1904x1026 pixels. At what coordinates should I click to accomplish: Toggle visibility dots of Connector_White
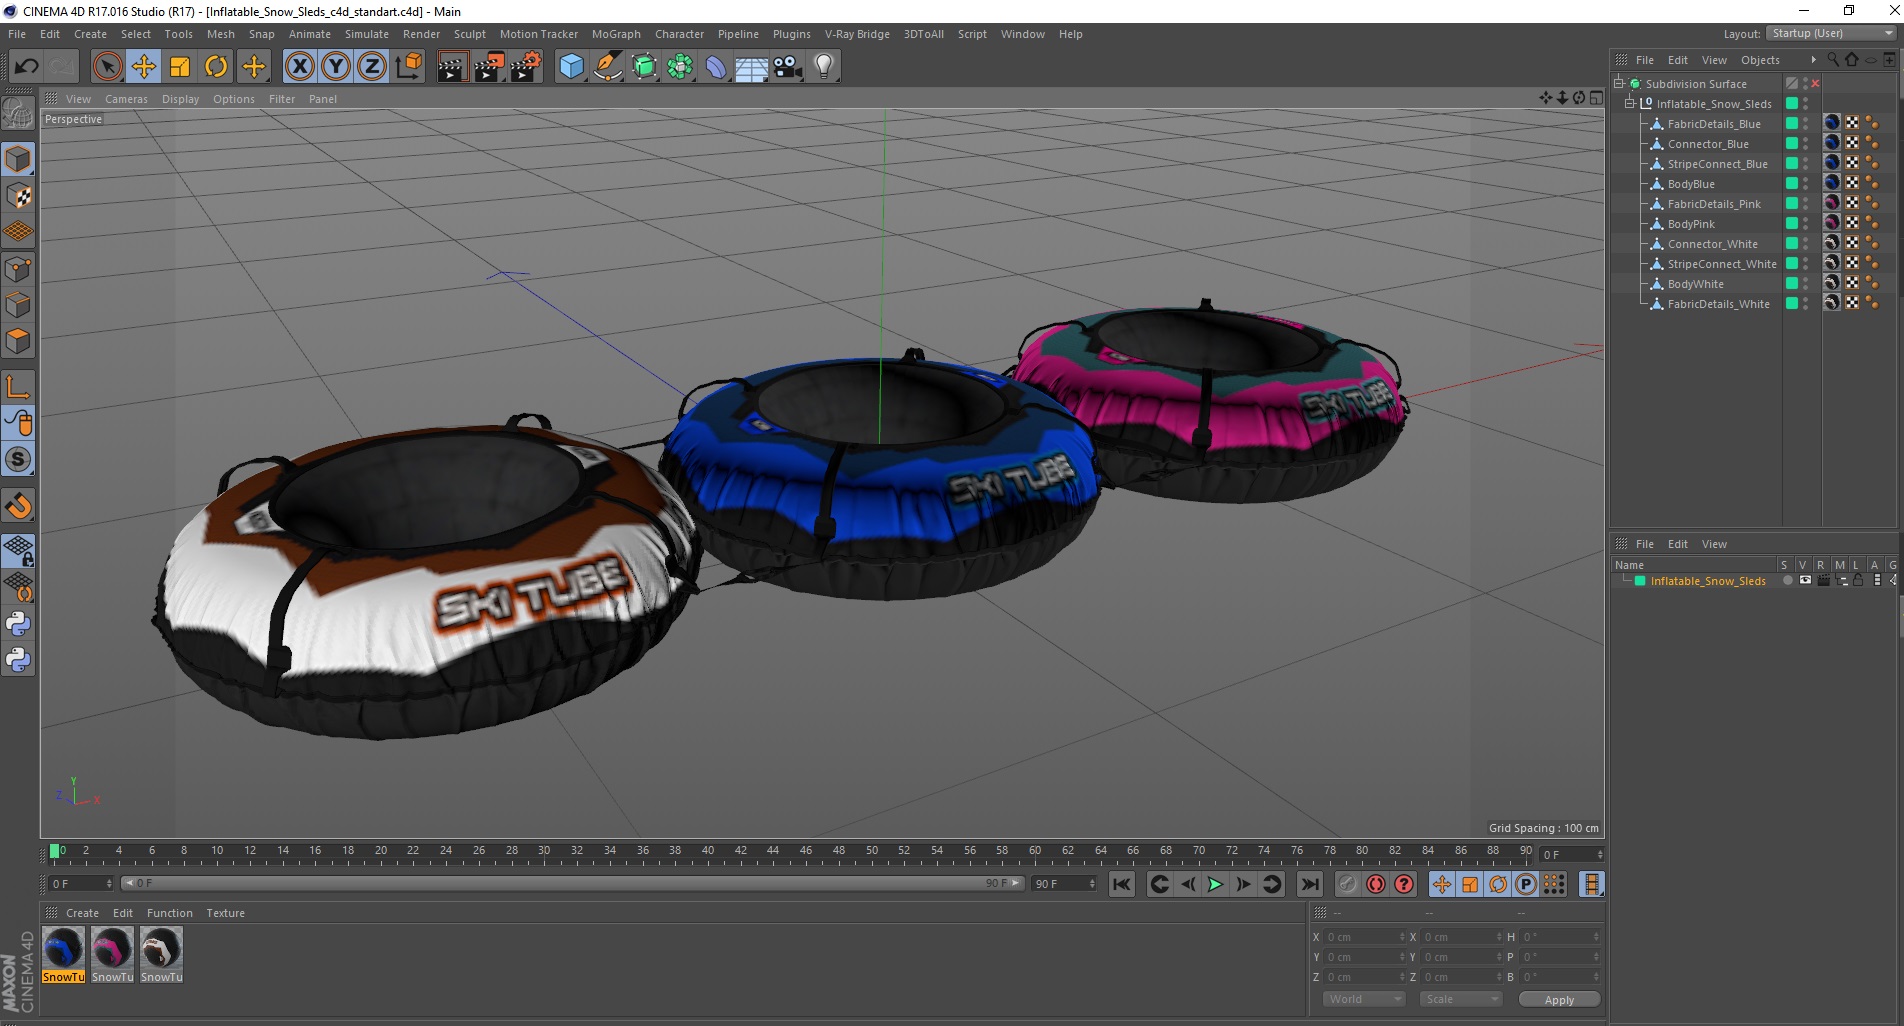click(1806, 244)
